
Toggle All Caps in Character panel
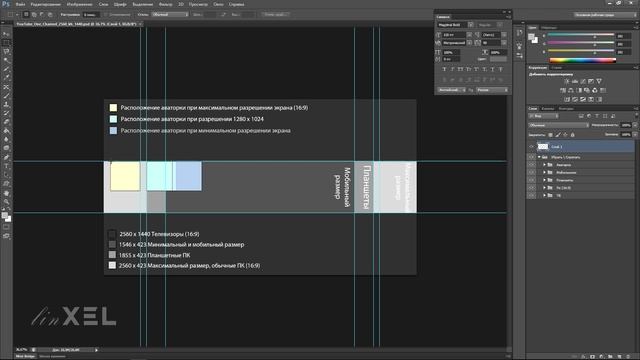point(460,69)
